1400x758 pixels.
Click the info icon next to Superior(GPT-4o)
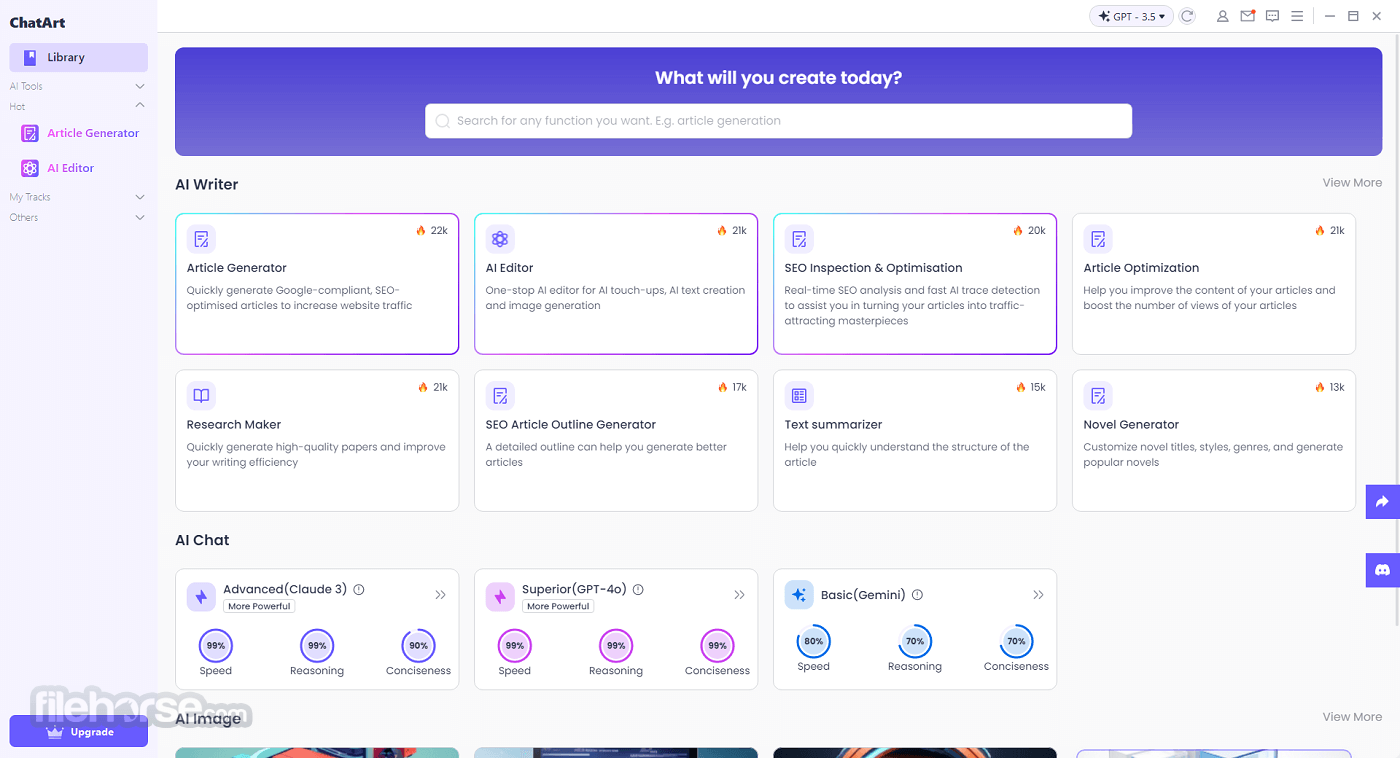point(638,590)
